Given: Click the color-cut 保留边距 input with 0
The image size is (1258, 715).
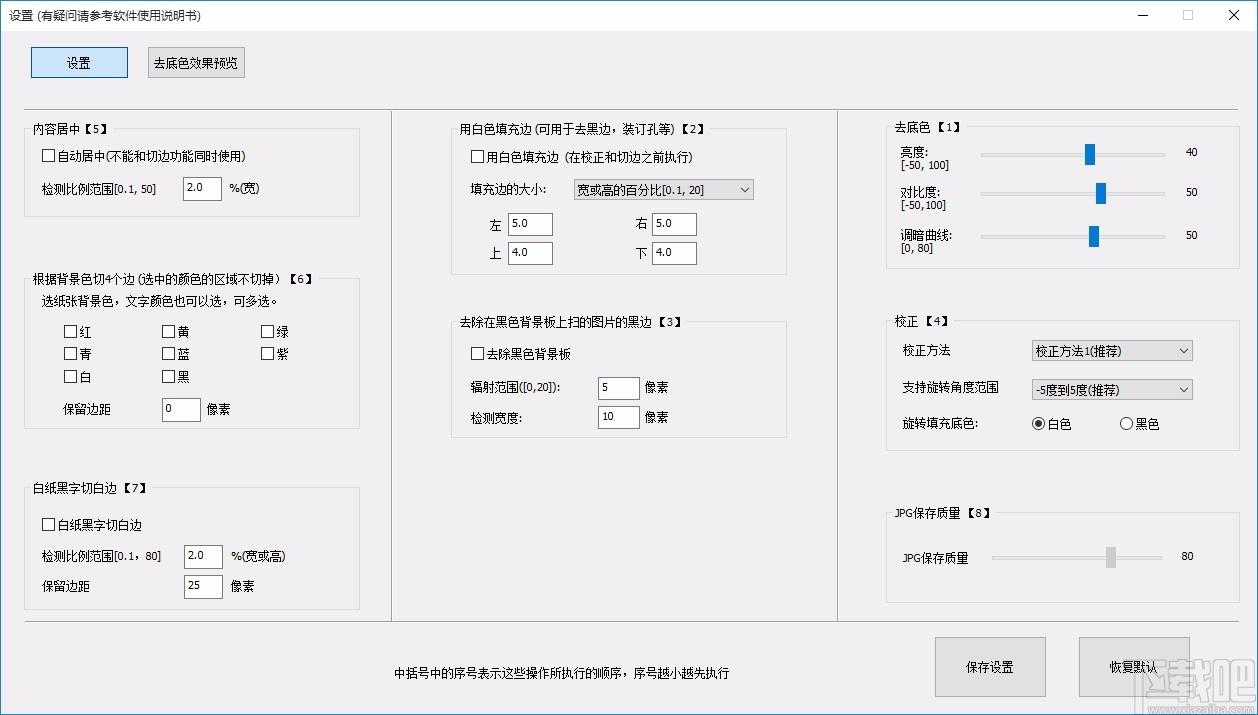Looking at the screenshot, I should [181, 409].
